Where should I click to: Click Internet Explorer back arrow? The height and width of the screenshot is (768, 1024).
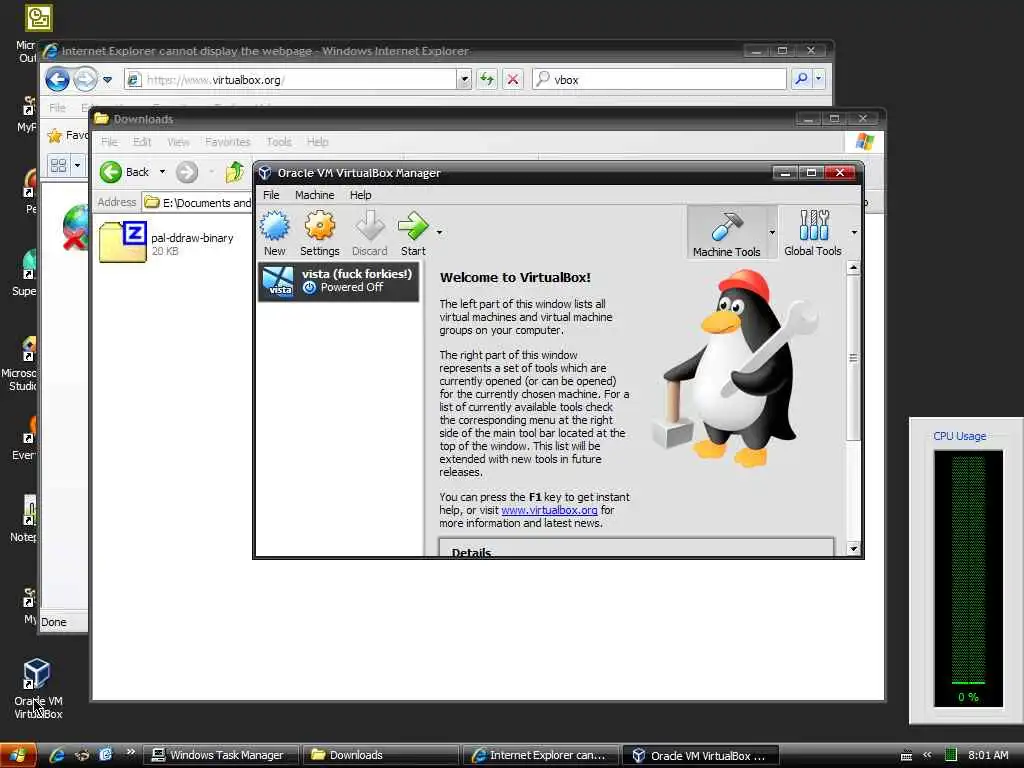click(x=57, y=80)
